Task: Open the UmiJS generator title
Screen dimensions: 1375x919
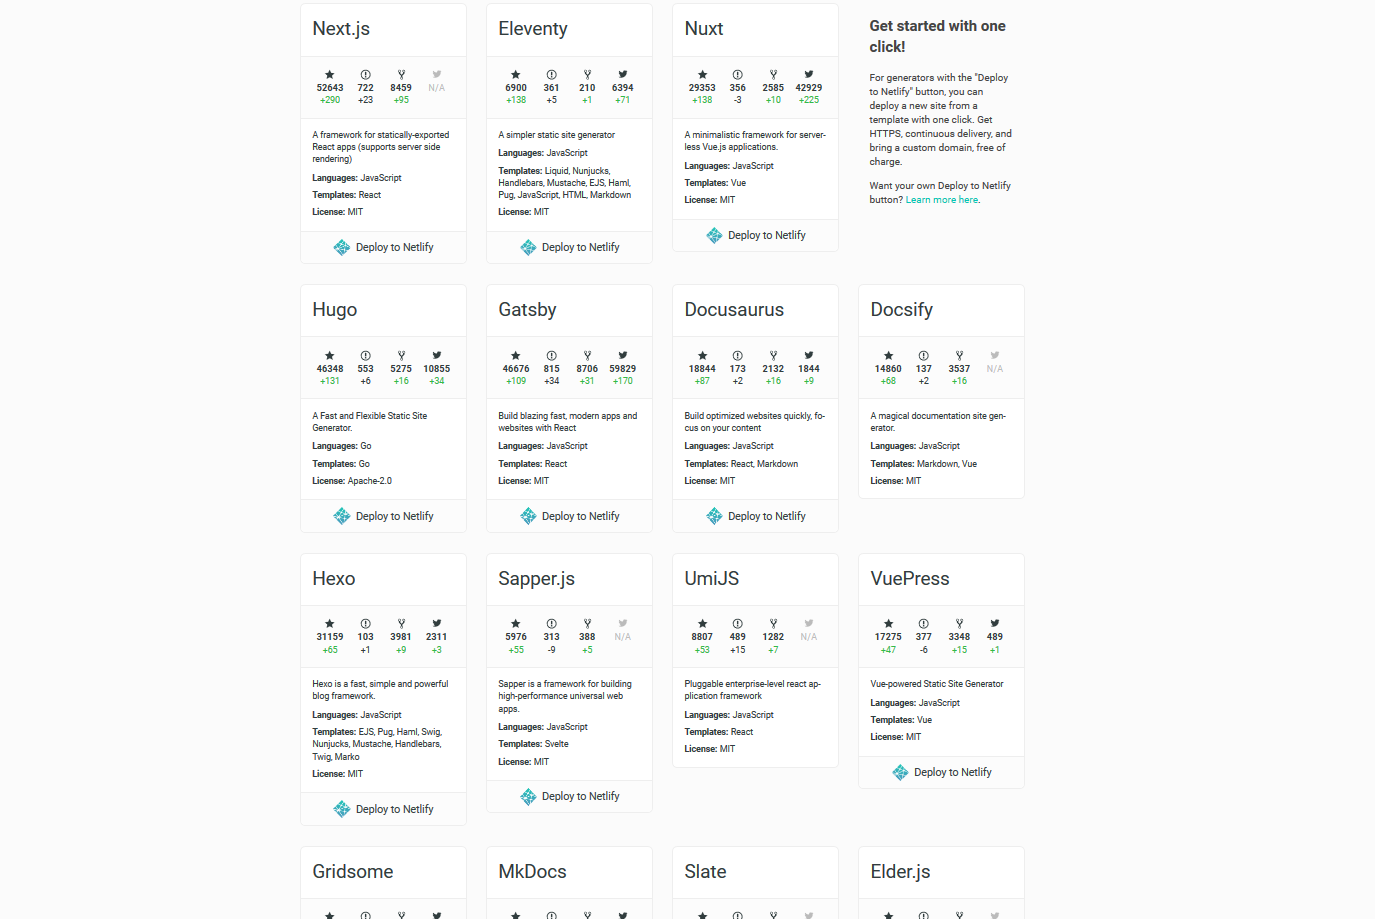Action: tap(712, 579)
